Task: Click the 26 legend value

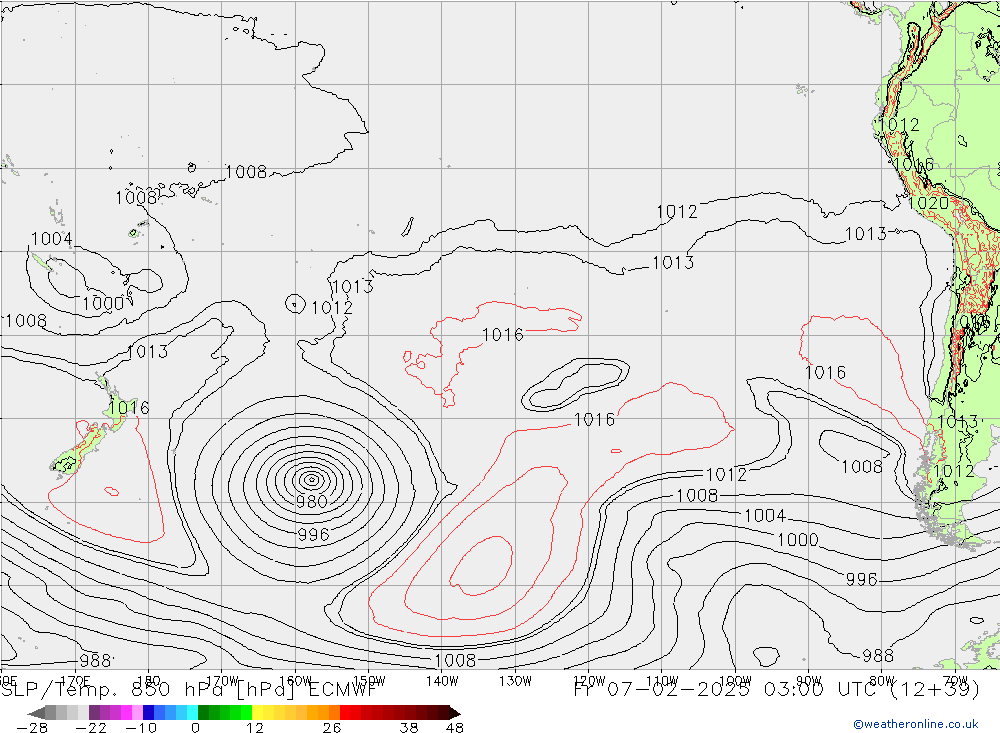Action: [x=332, y=727]
